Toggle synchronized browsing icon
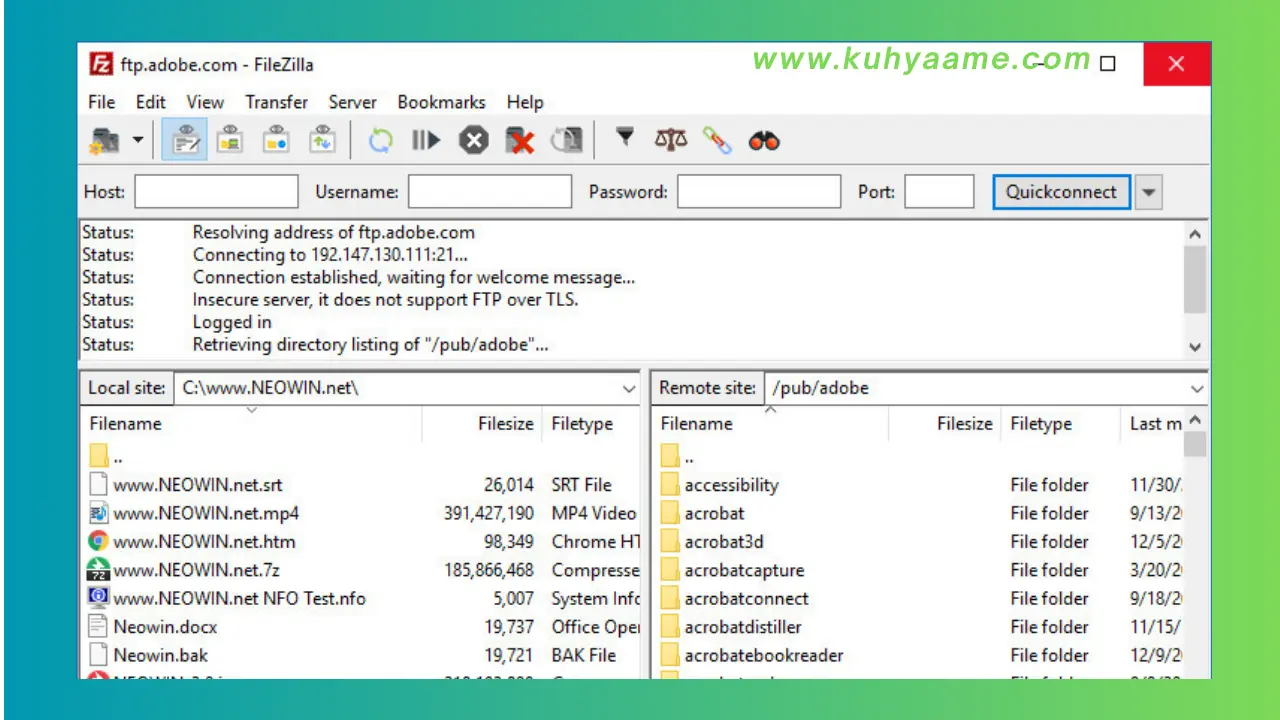Screen dimensions: 1280x720 pos(717,141)
